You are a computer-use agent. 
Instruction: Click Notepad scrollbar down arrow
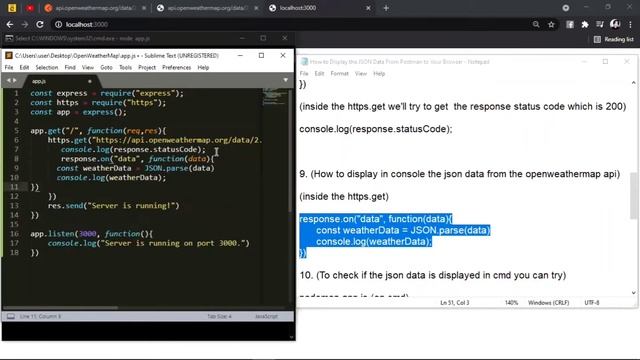pyautogui.click(x=633, y=293)
